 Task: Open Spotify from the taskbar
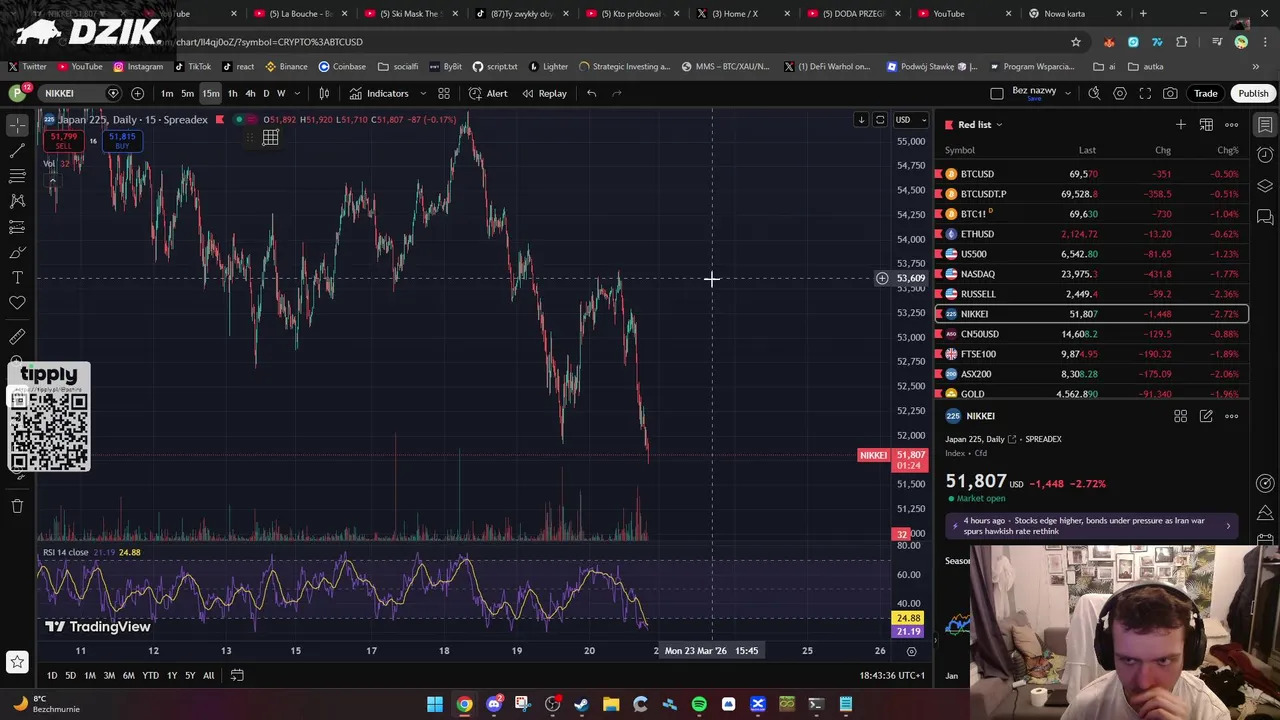pyautogui.click(x=699, y=704)
